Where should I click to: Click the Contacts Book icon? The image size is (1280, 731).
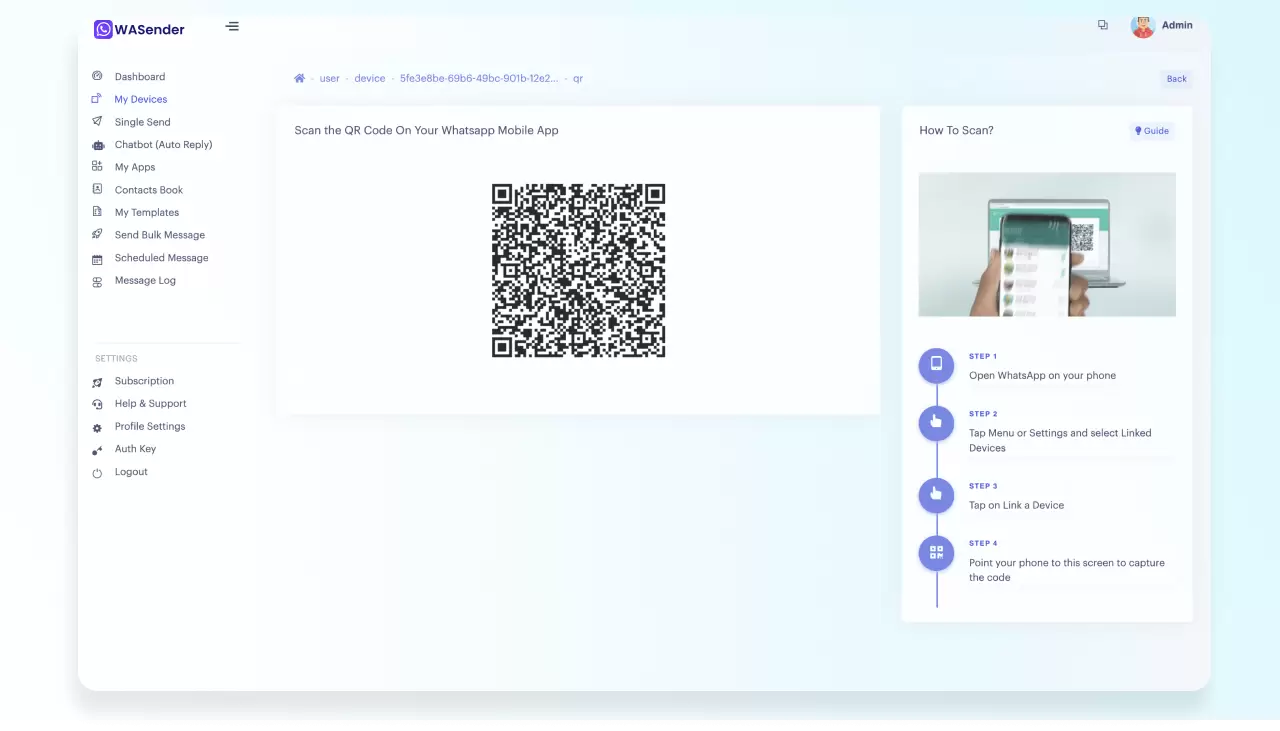pyautogui.click(x=97, y=189)
